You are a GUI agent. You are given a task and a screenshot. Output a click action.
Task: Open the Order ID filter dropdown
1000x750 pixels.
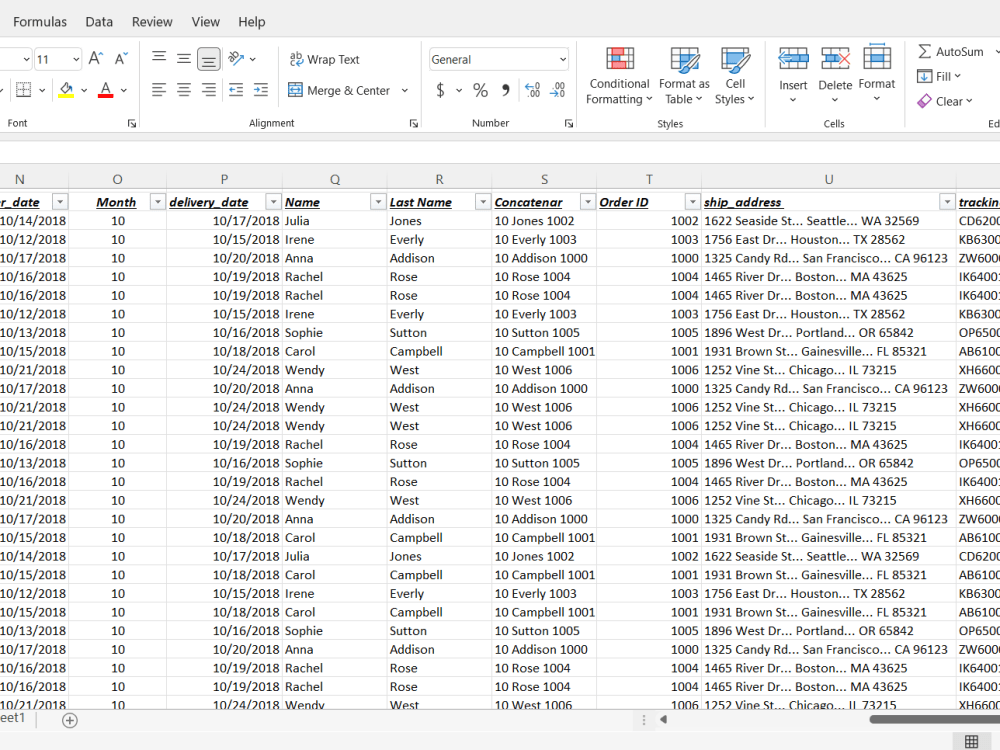click(692, 202)
